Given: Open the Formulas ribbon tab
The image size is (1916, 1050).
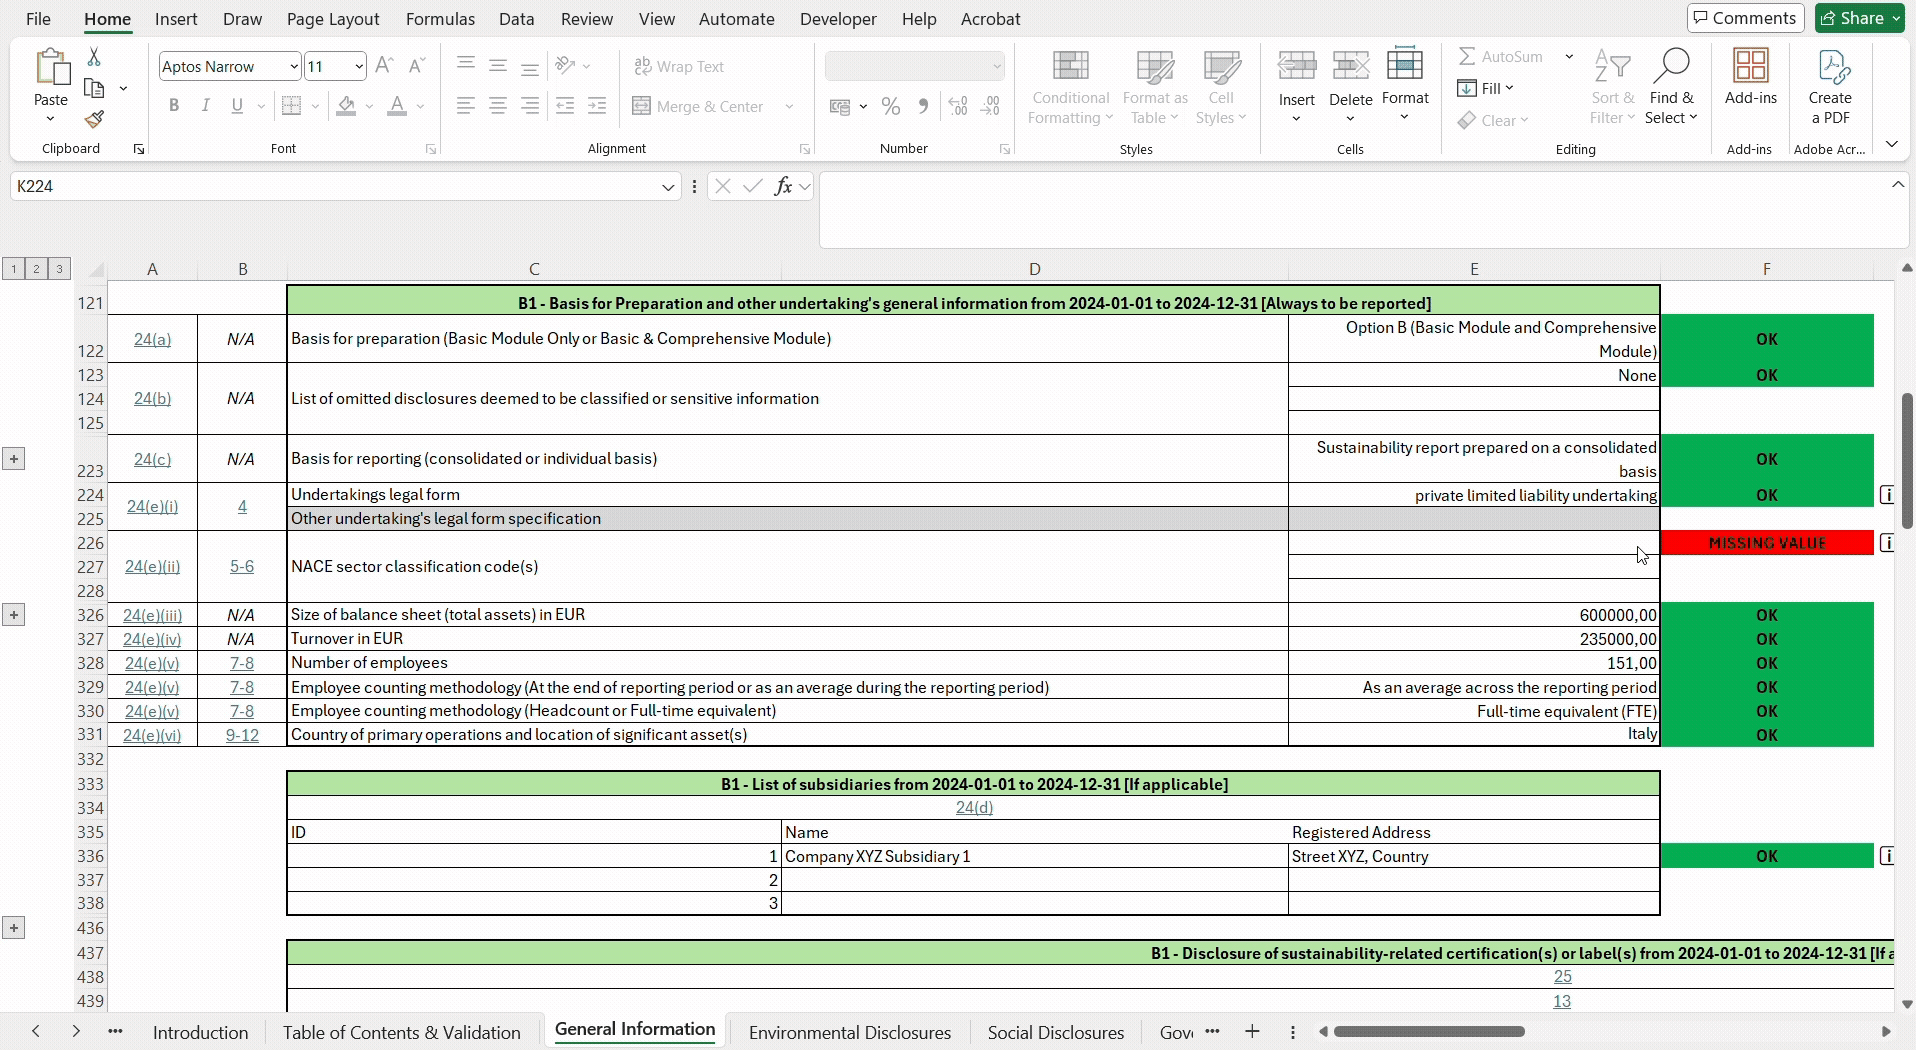Looking at the screenshot, I should pos(440,19).
